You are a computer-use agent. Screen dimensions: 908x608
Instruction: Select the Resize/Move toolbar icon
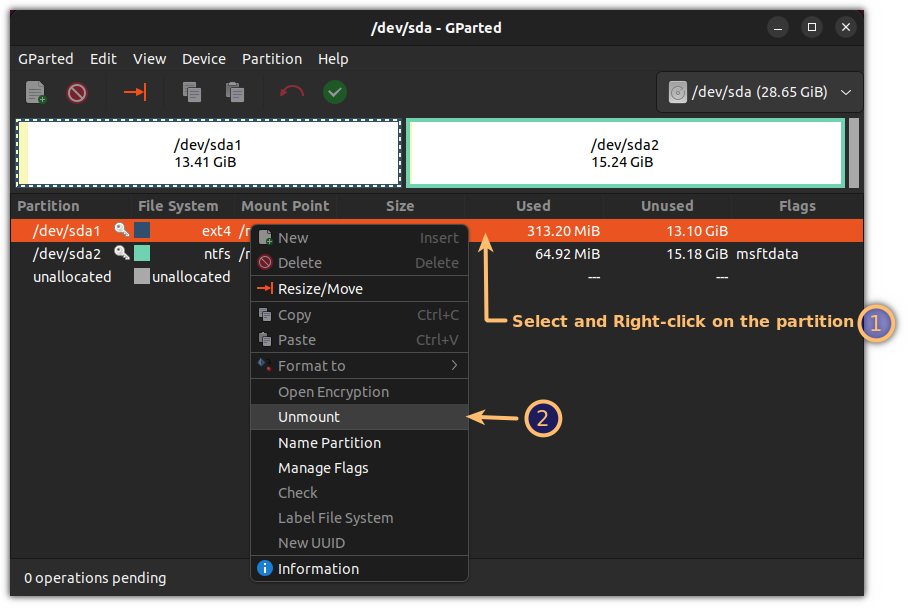[x=135, y=91]
